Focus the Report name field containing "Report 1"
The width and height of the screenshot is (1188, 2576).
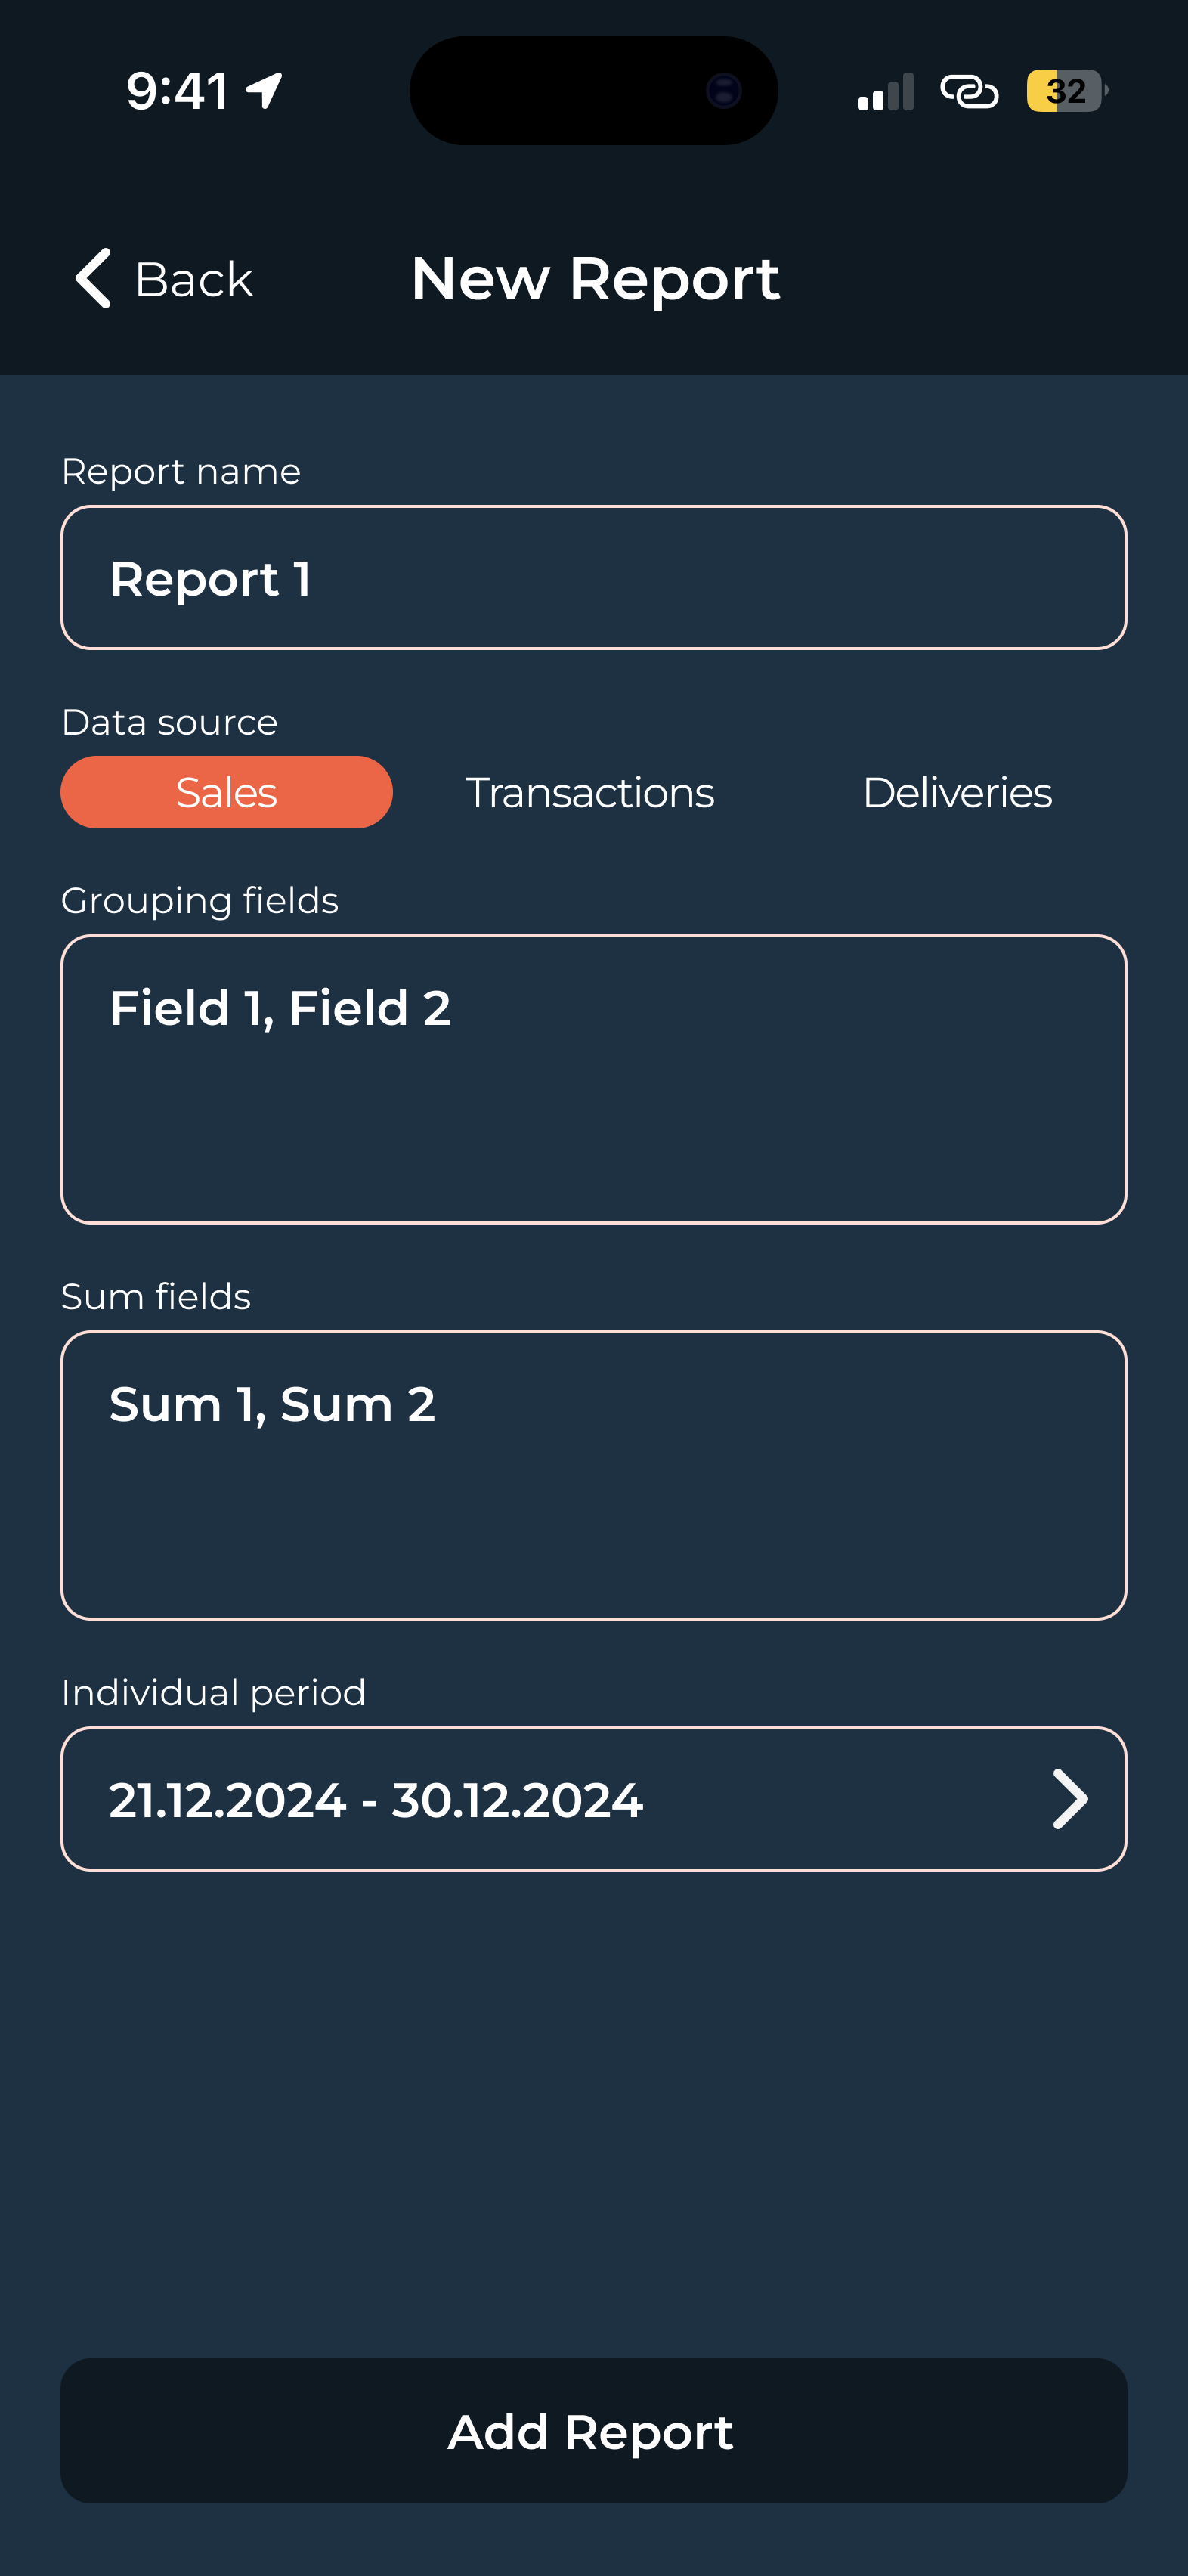[594, 578]
